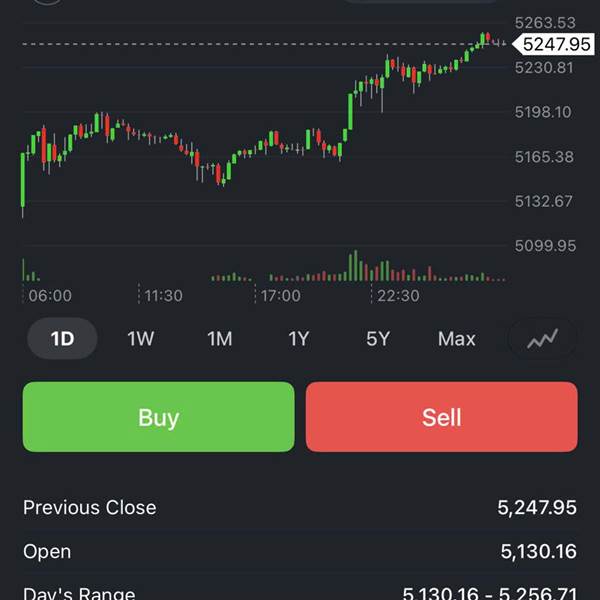Tap the green Buy button
The height and width of the screenshot is (600, 600).
tap(159, 417)
